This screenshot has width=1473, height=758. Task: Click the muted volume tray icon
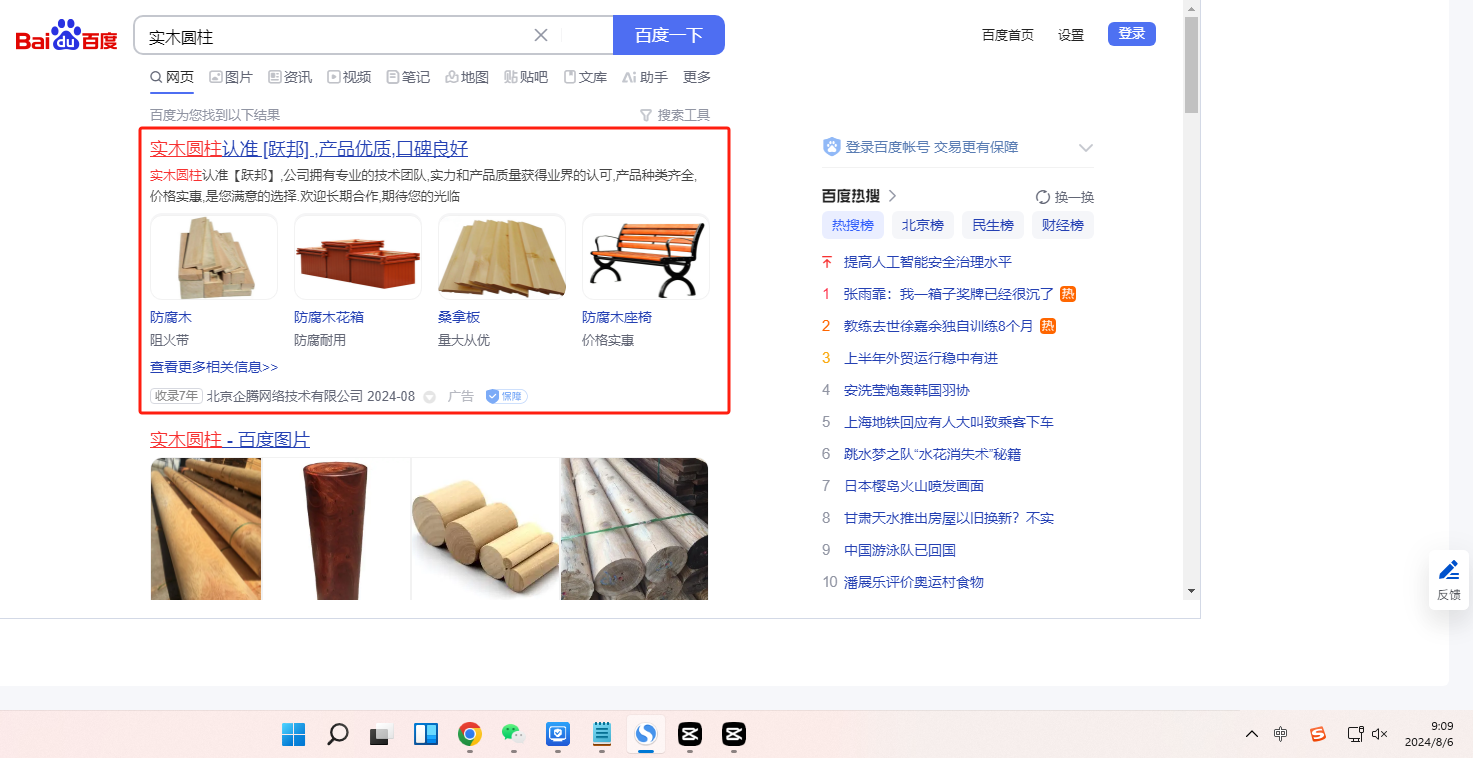(1380, 734)
